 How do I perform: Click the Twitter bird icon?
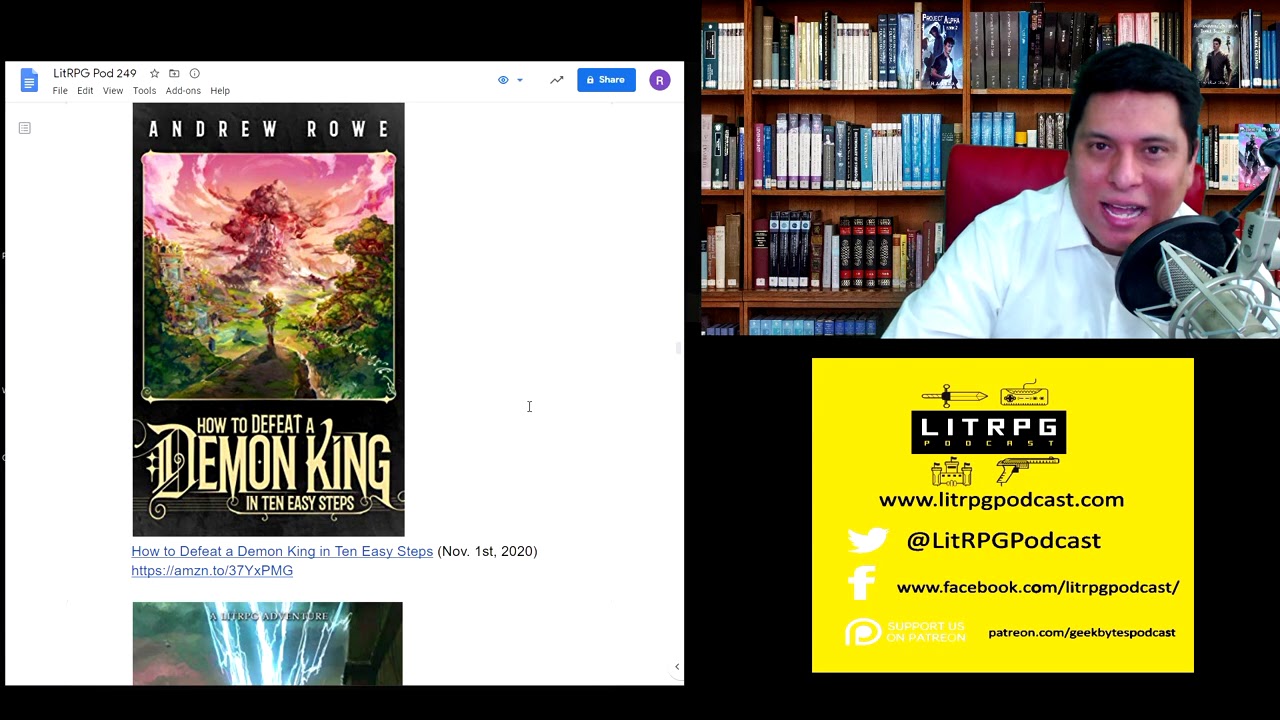coord(867,540)
